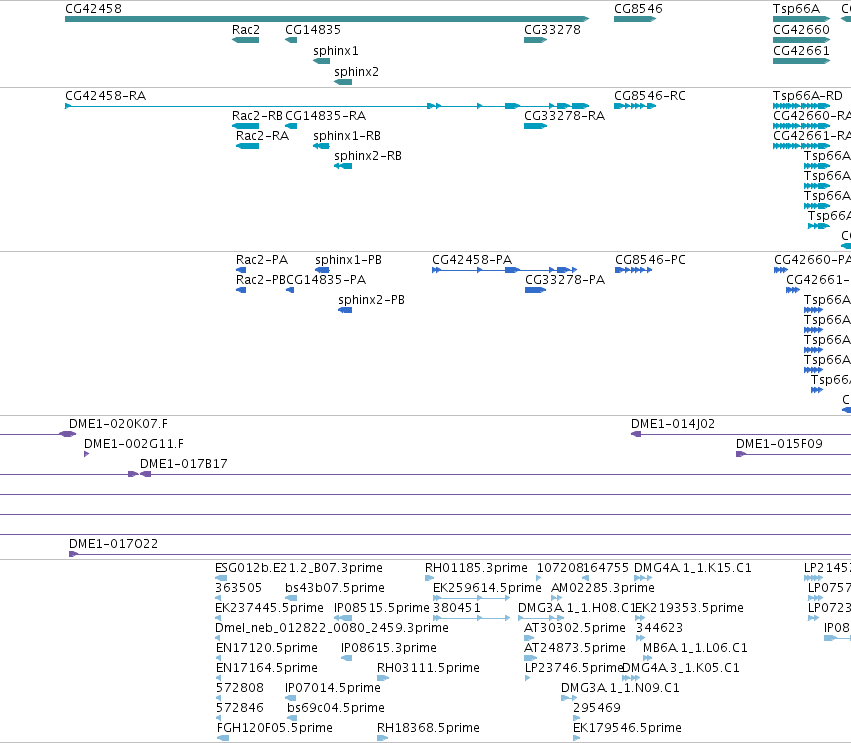
Task: Select the CG42458 gene bar
Action: click(x=327, y=19)
